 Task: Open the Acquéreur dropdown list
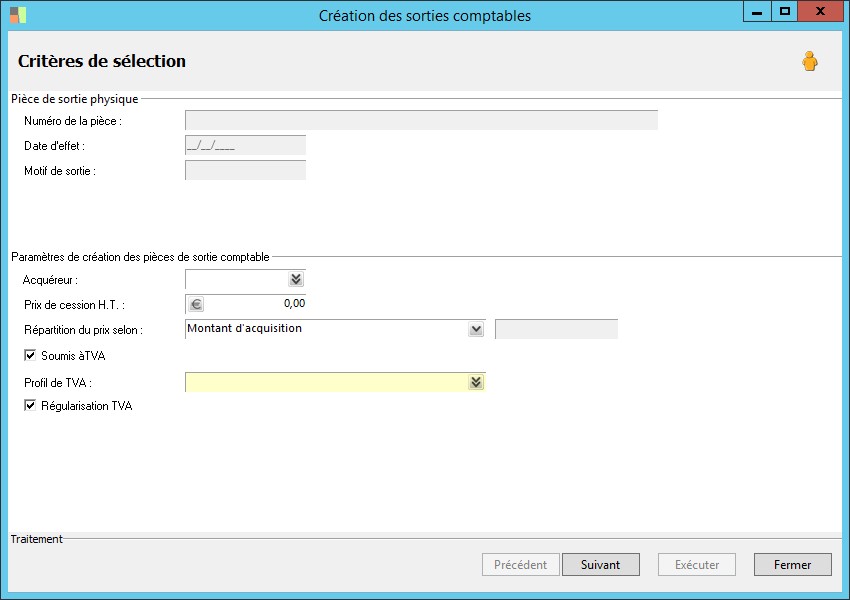[295, 280]
